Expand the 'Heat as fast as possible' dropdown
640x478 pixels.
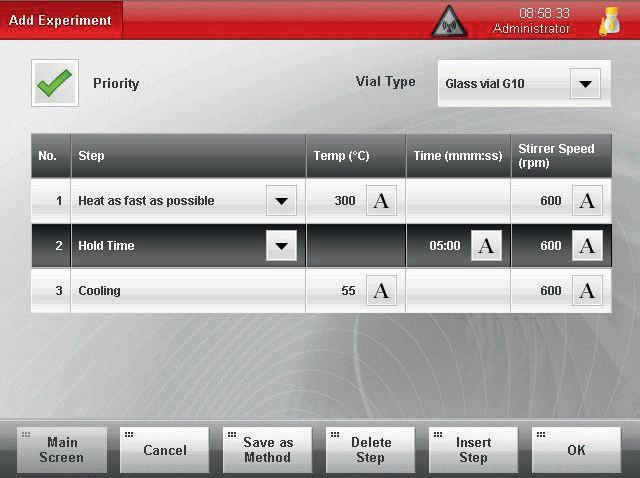click(x=281, y=201)
